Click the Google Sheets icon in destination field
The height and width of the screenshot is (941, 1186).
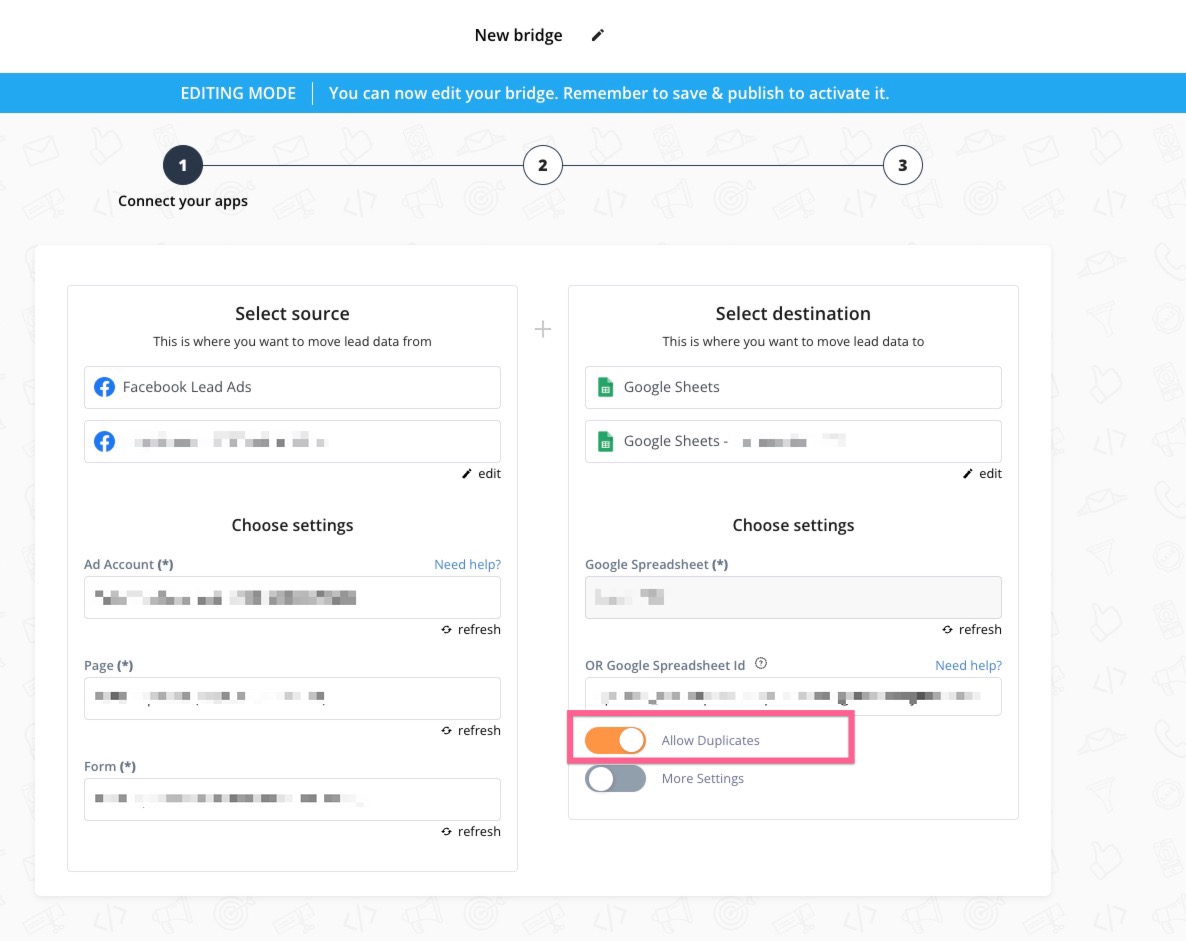point(605,387)
